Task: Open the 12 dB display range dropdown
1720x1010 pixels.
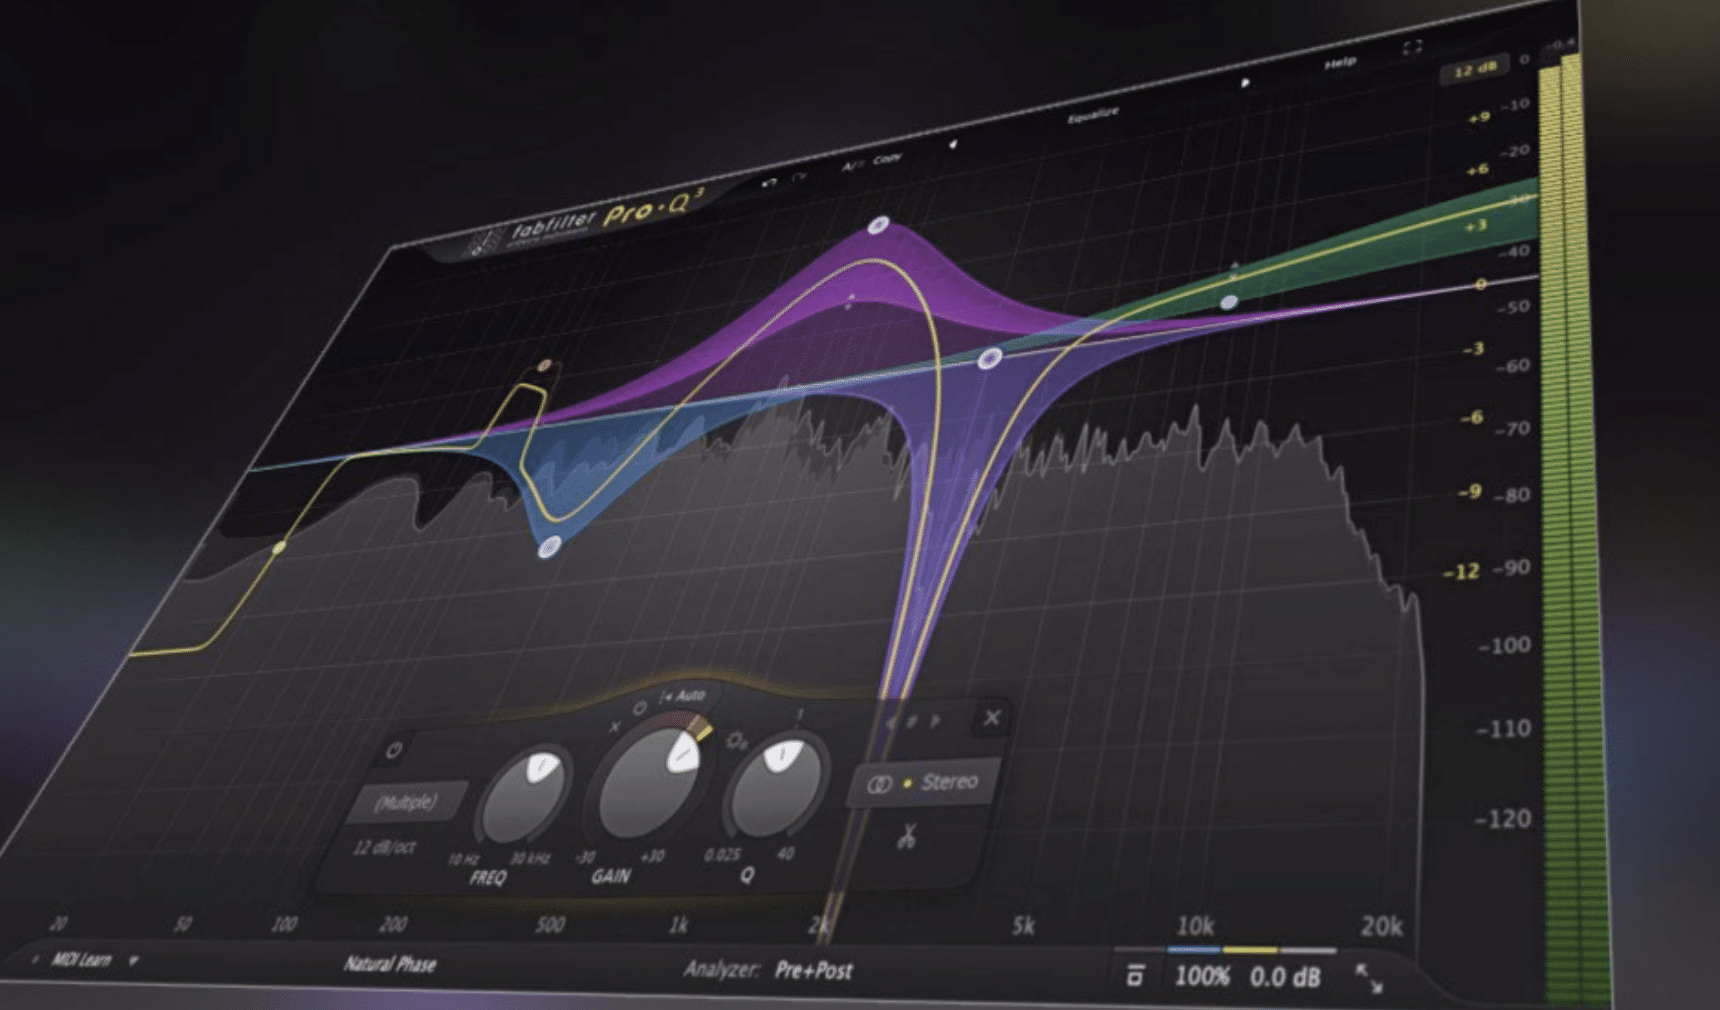Action: 1474,70
